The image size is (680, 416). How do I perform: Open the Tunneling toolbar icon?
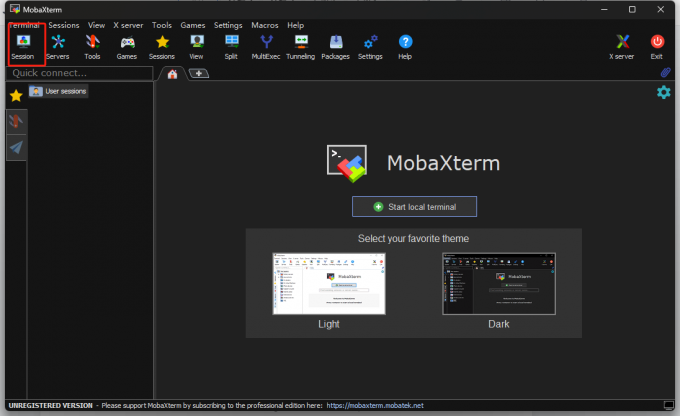pos(301,46)
